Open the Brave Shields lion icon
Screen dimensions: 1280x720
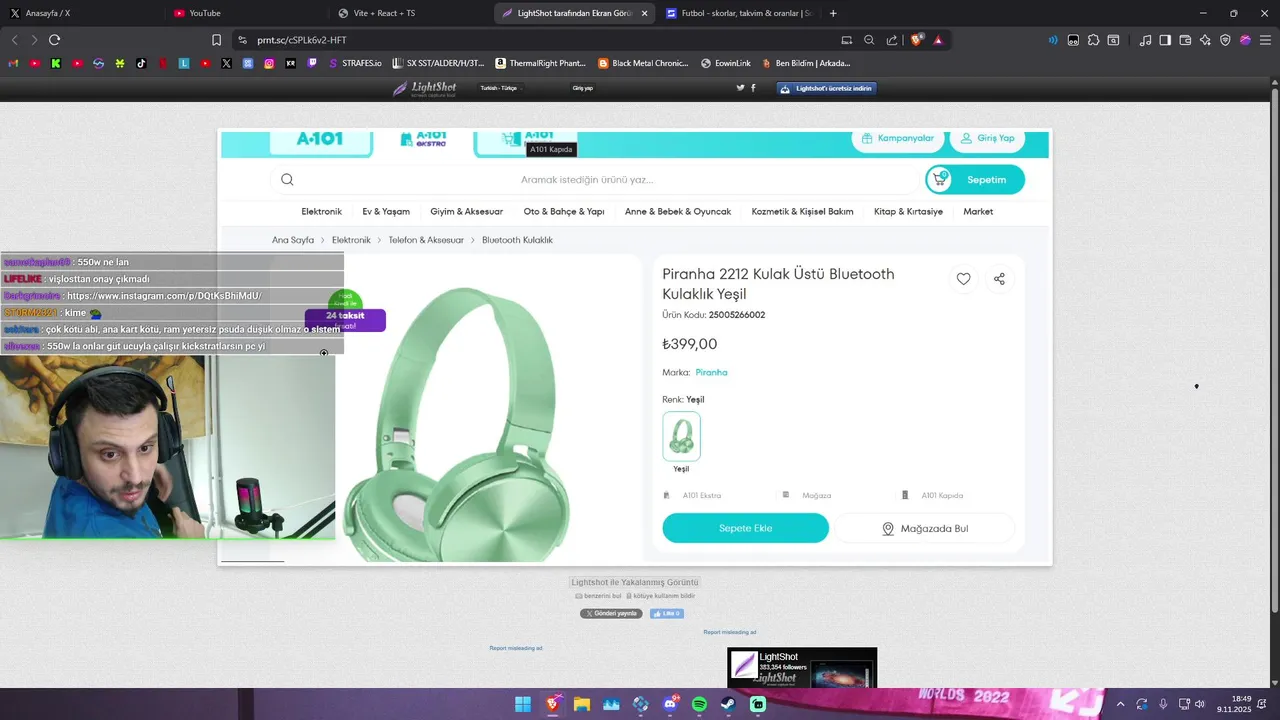[916, 40]
